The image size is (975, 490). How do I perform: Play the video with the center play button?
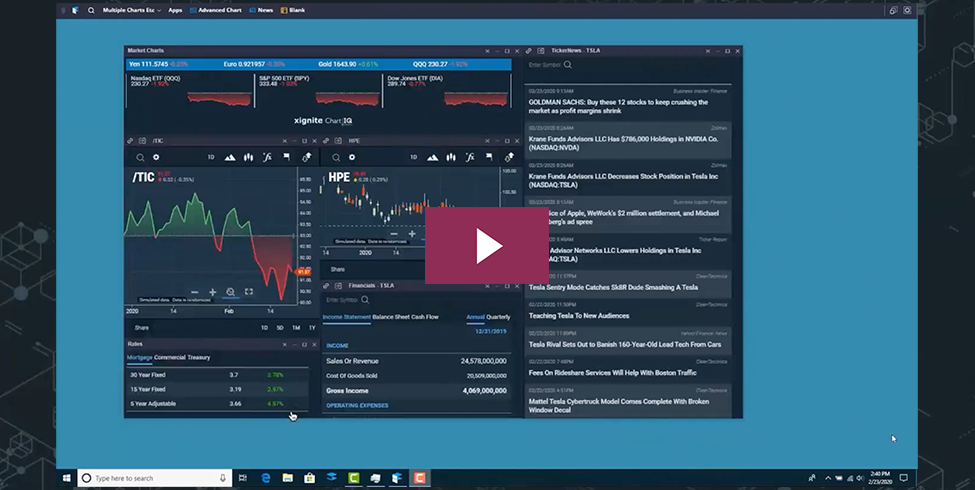click(x=487, y=246)
